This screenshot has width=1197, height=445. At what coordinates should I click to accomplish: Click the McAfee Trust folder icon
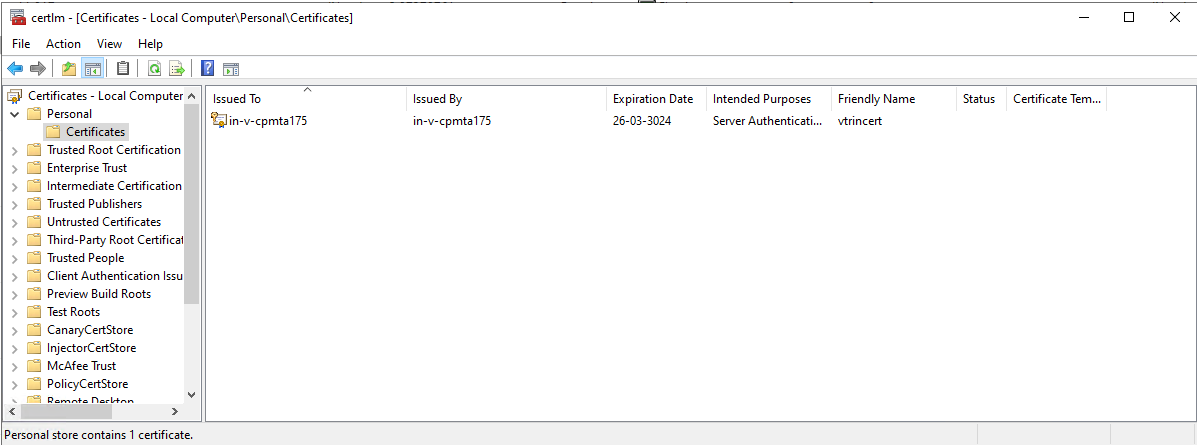(x=34, y=366)
